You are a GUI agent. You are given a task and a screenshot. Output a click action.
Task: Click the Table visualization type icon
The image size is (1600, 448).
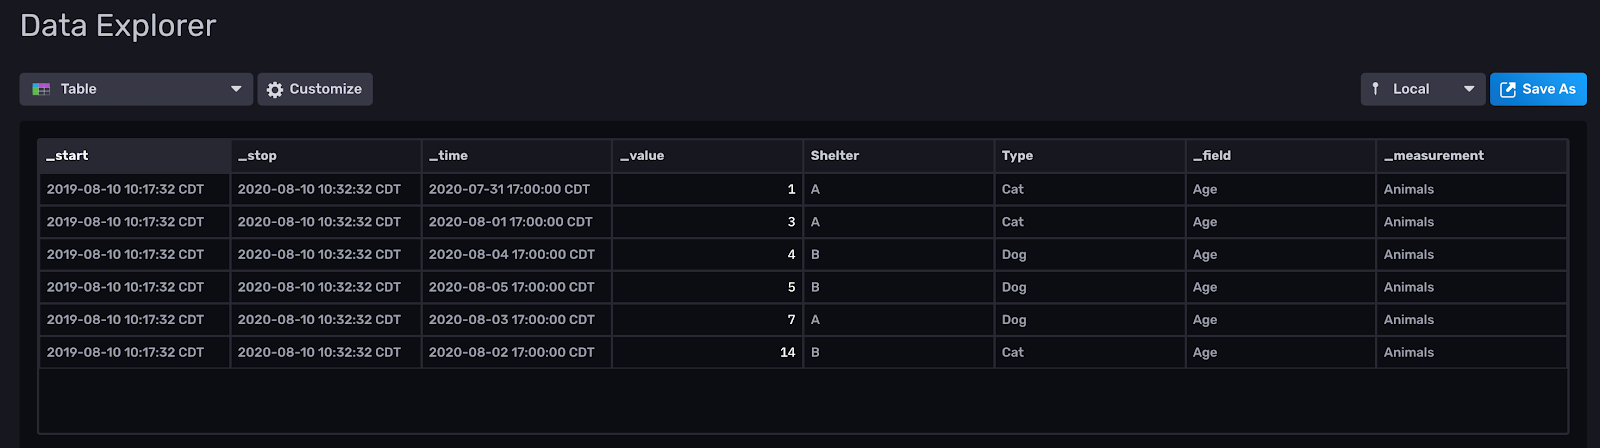(41, 89)
